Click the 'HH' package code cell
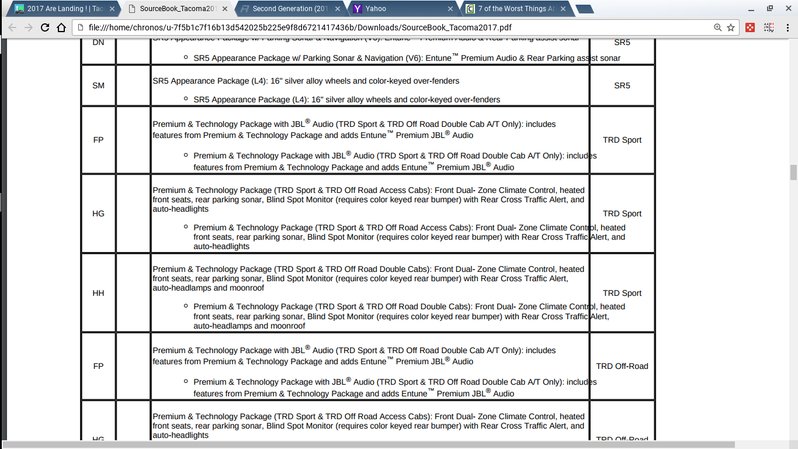 [x=98, y=293]
